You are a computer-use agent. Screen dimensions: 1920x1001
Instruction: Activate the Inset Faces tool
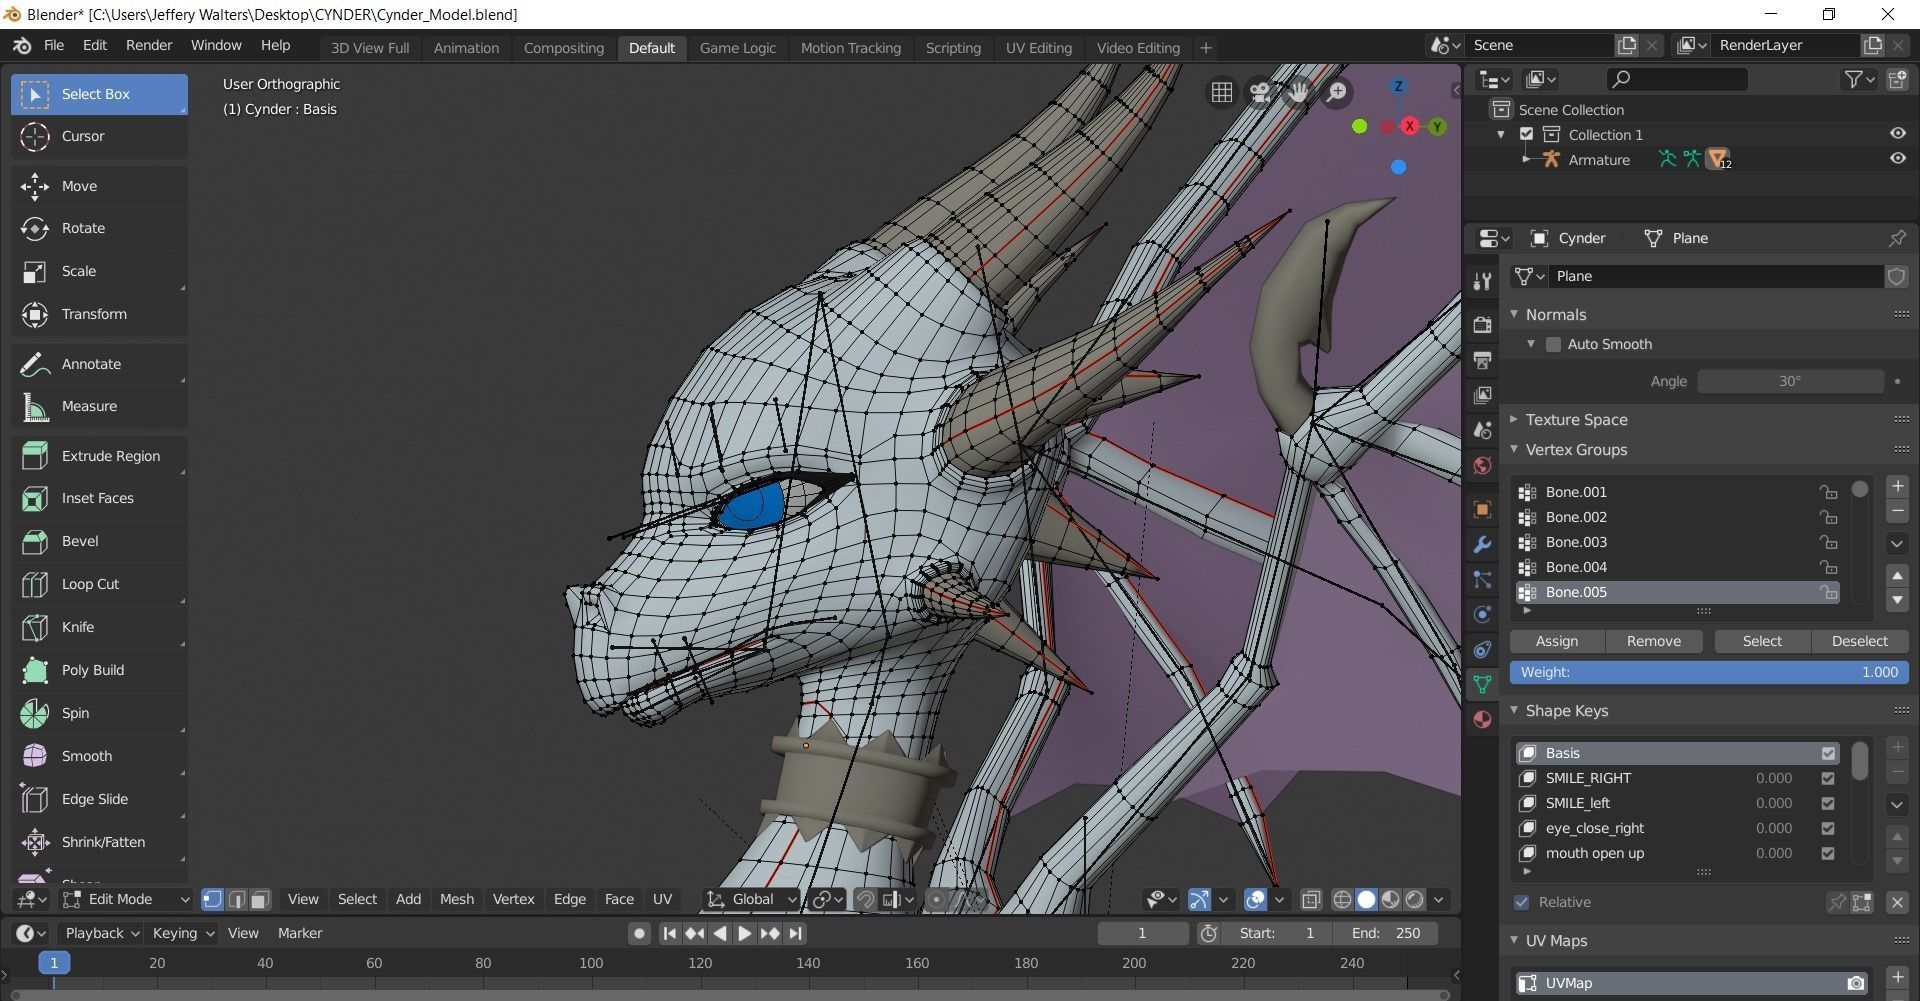tap(99, 498)
